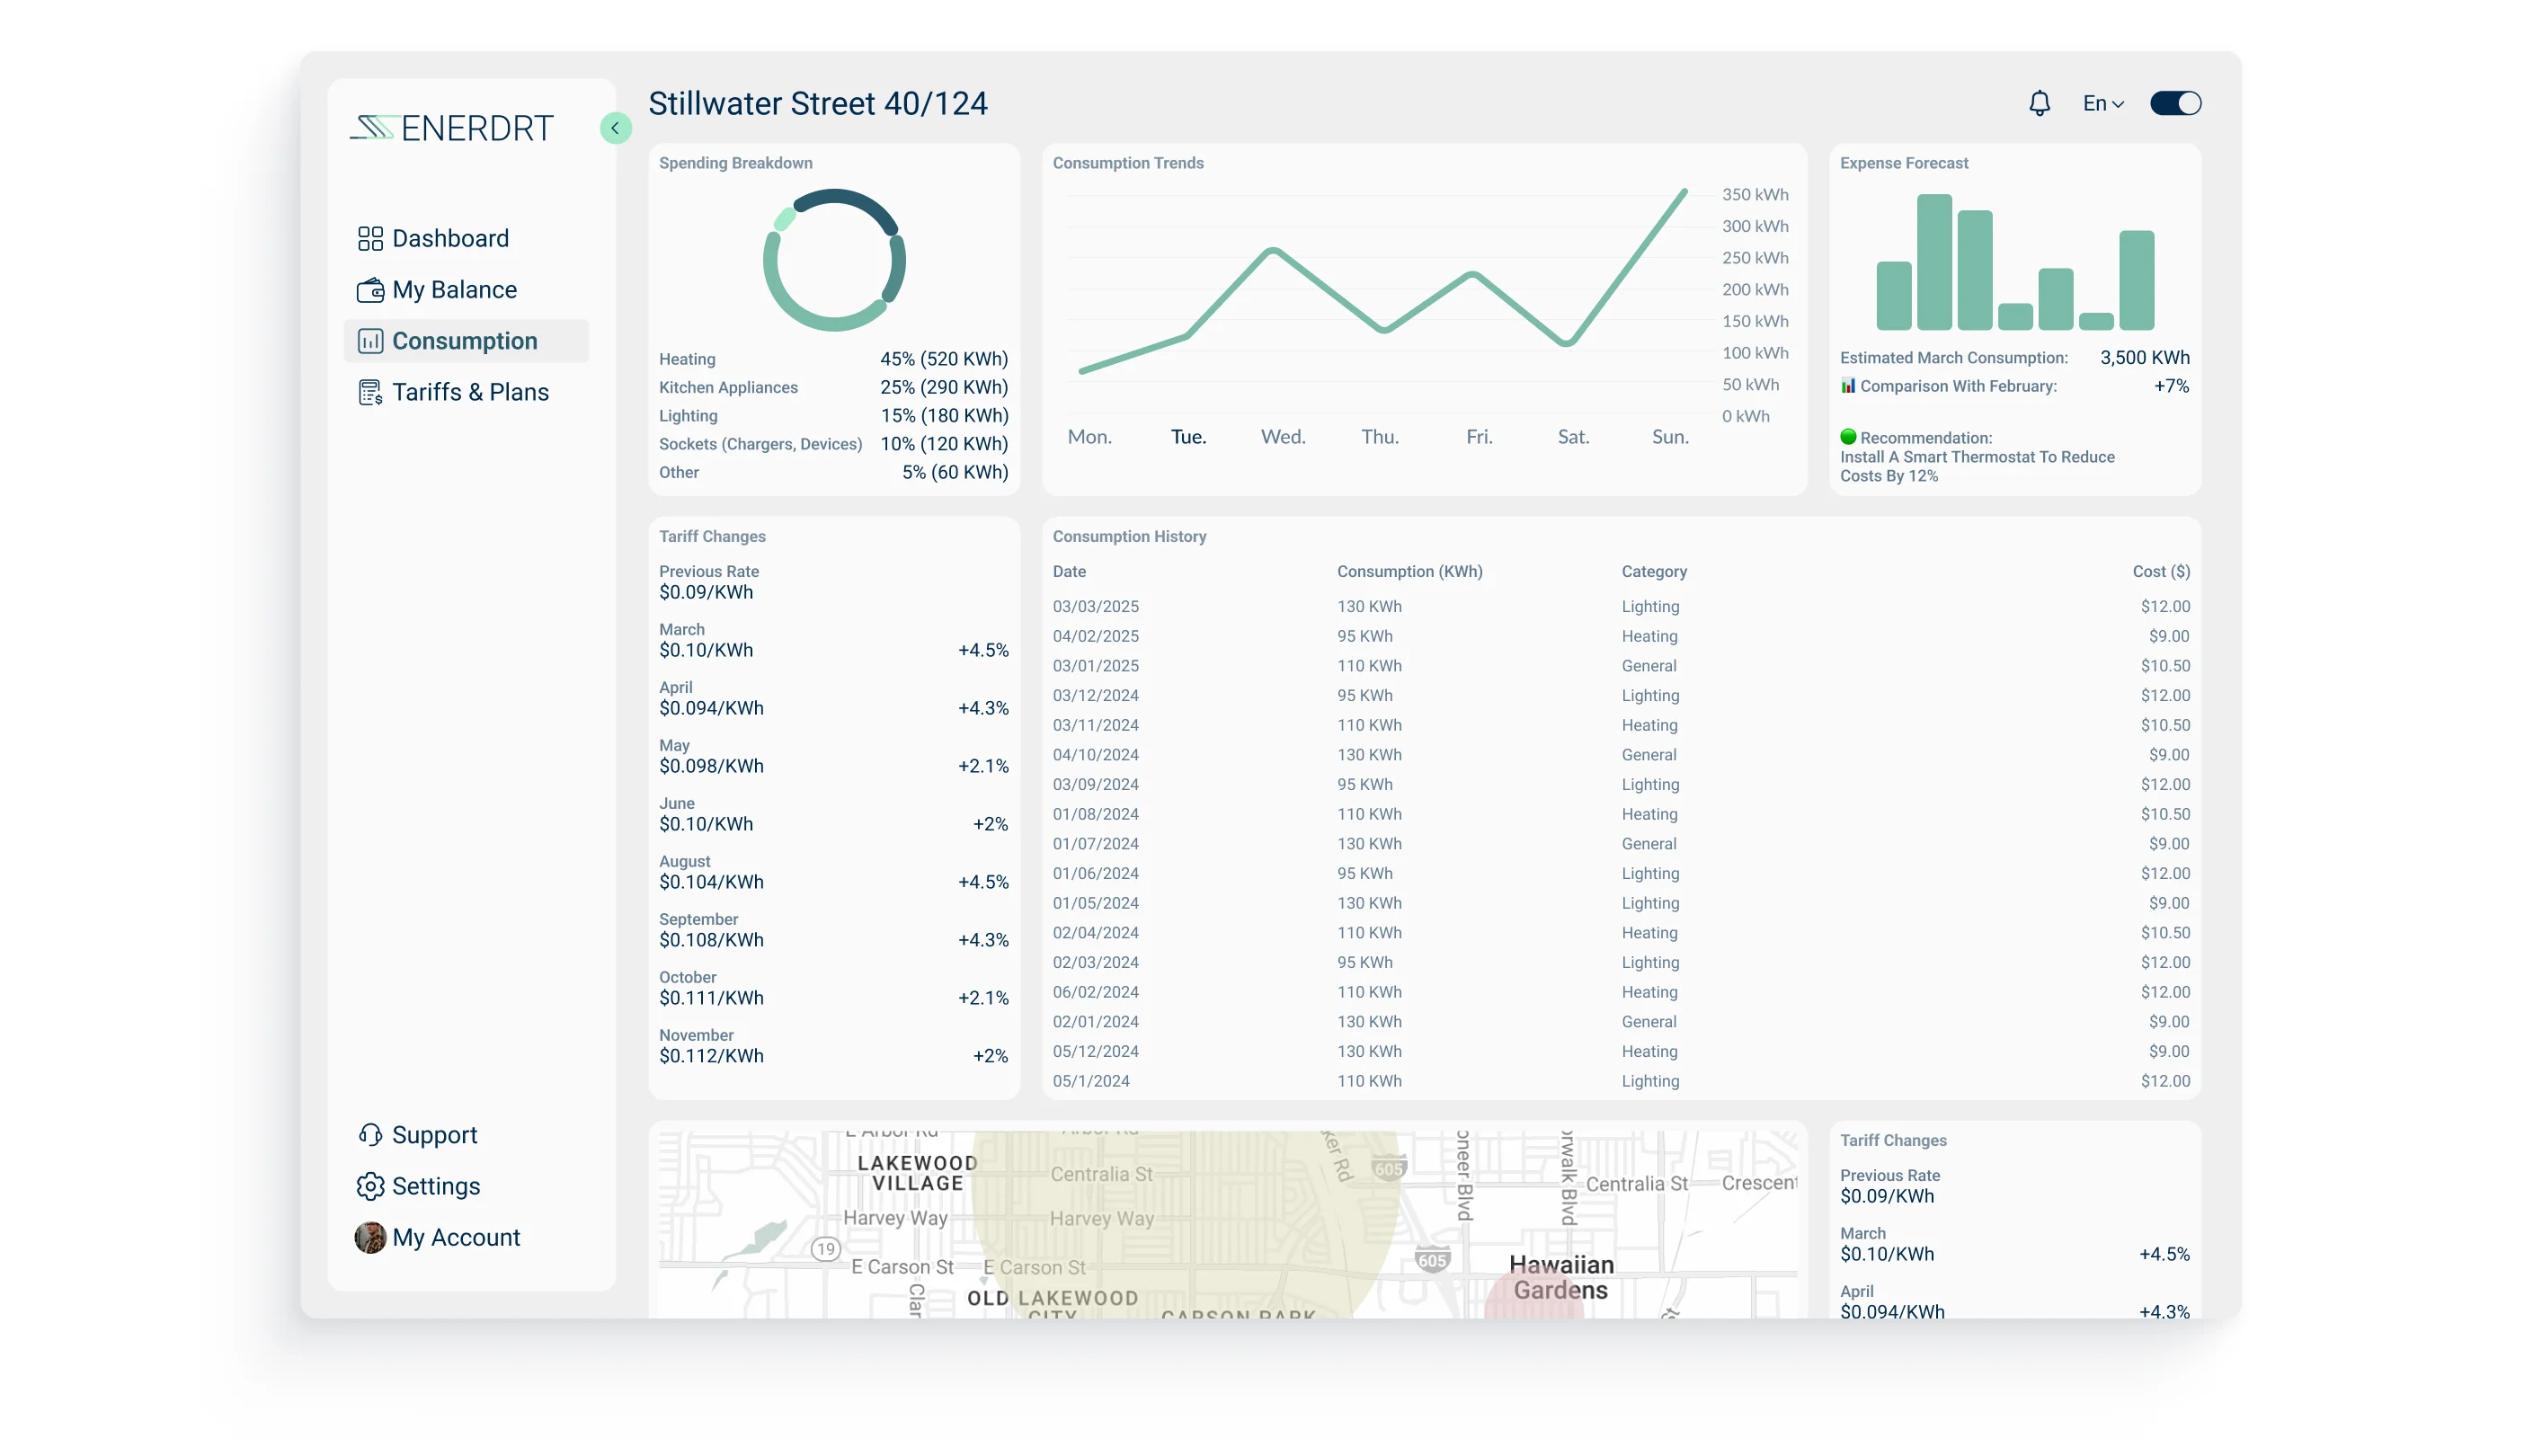Click the +7% February comparison value

coord(2171,386)
